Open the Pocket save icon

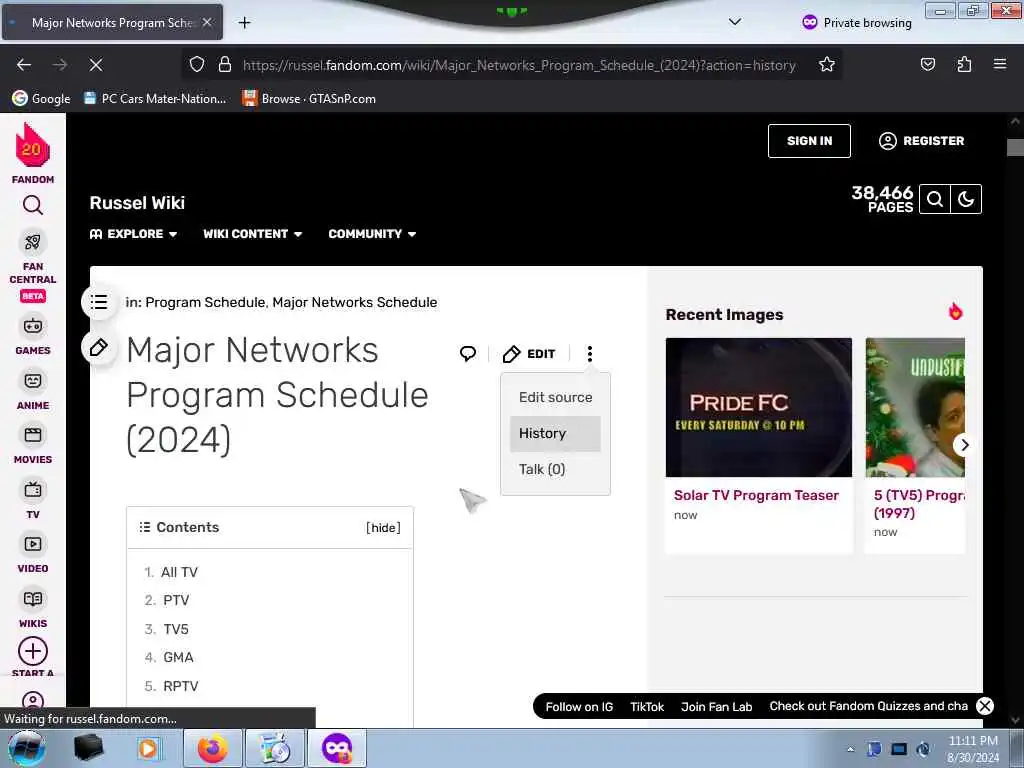pyautogui.click(x=928, y=65)
